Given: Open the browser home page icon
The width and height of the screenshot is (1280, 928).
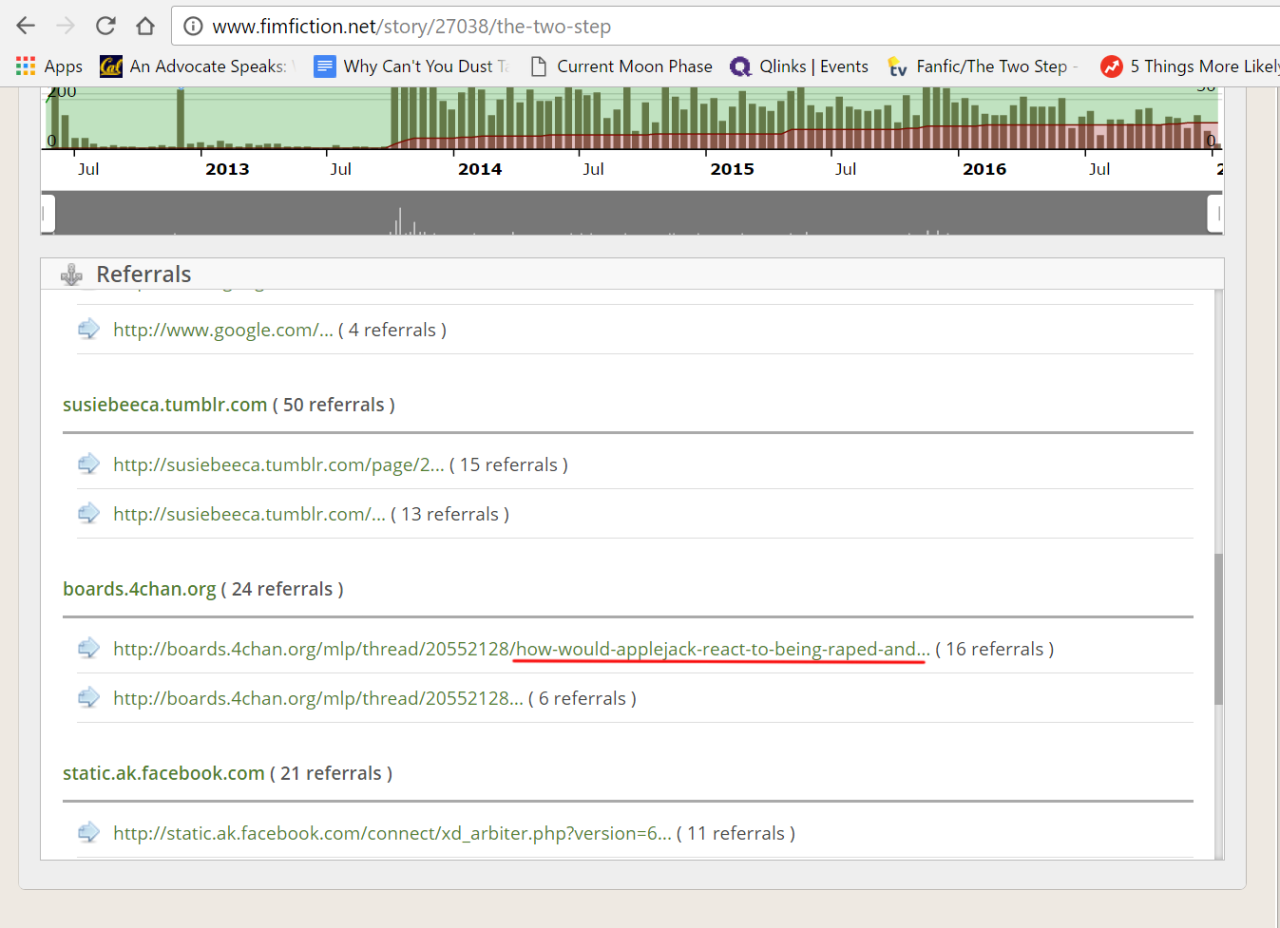Looking at the screenshot, I should (145, 26).
